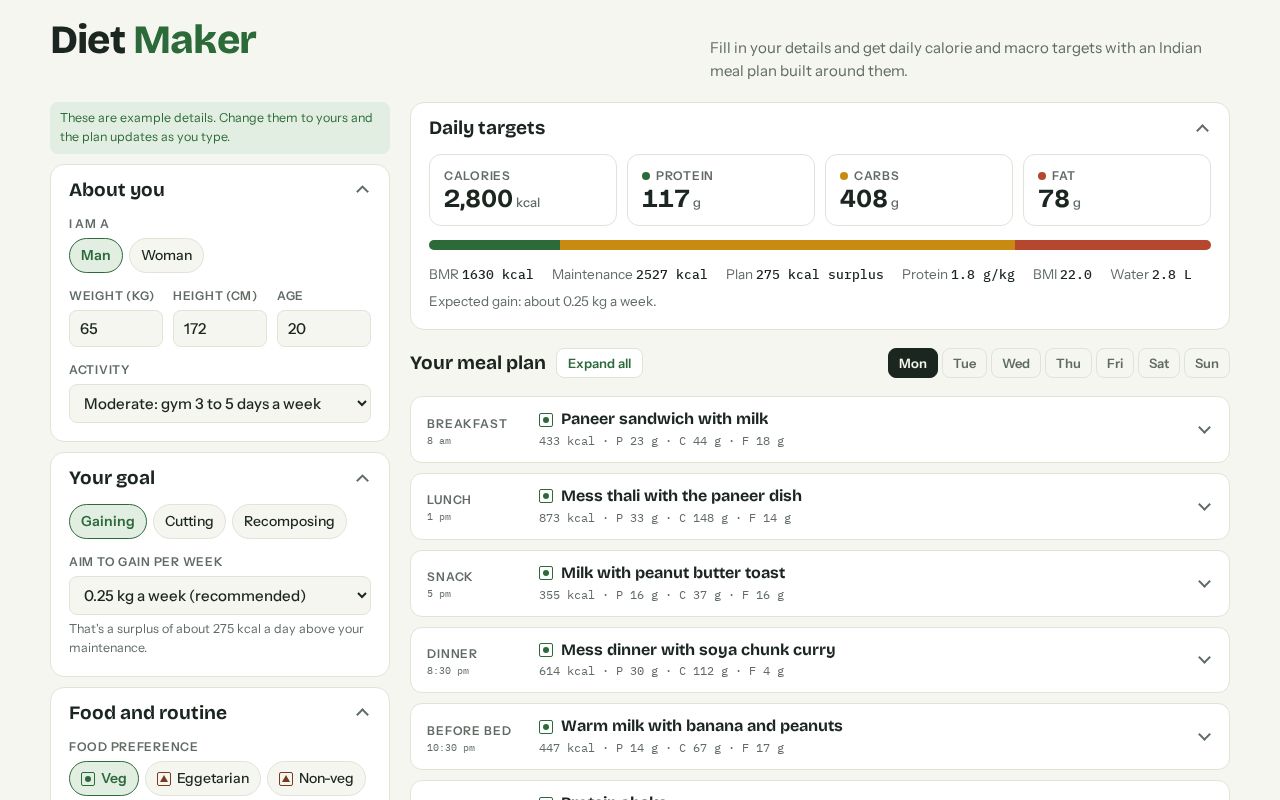
Task: Collapse the About you section
Action: [363, 190]
